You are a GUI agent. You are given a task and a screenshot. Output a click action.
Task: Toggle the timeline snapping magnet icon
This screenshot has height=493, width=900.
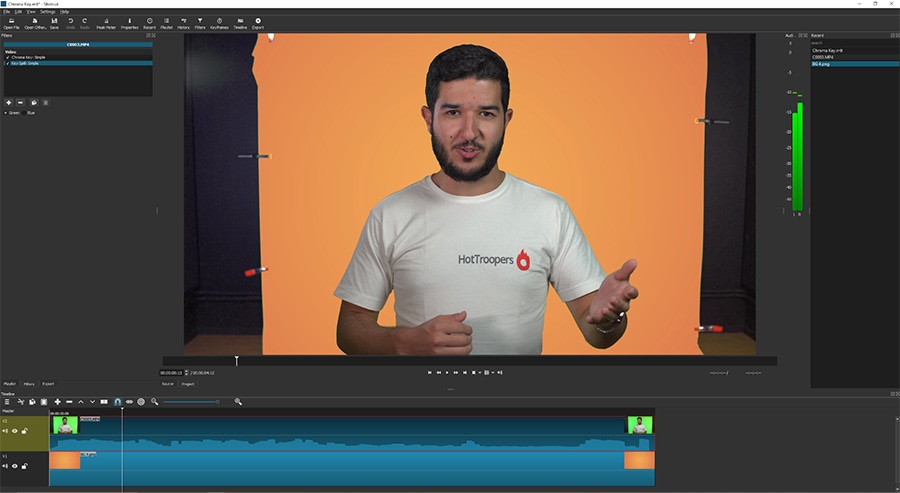coord(117,402)
